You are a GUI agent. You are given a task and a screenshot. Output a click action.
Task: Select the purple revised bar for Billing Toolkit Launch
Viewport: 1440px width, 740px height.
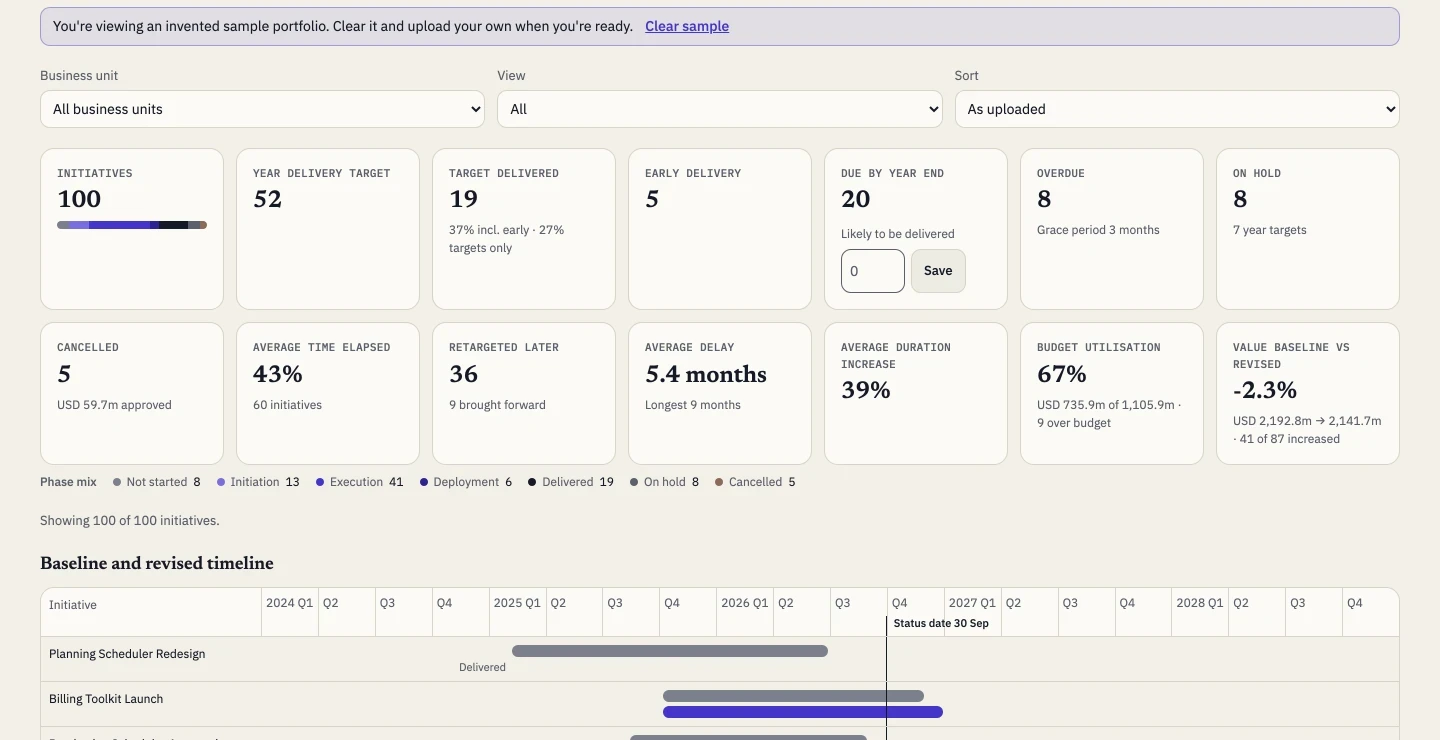803,712
